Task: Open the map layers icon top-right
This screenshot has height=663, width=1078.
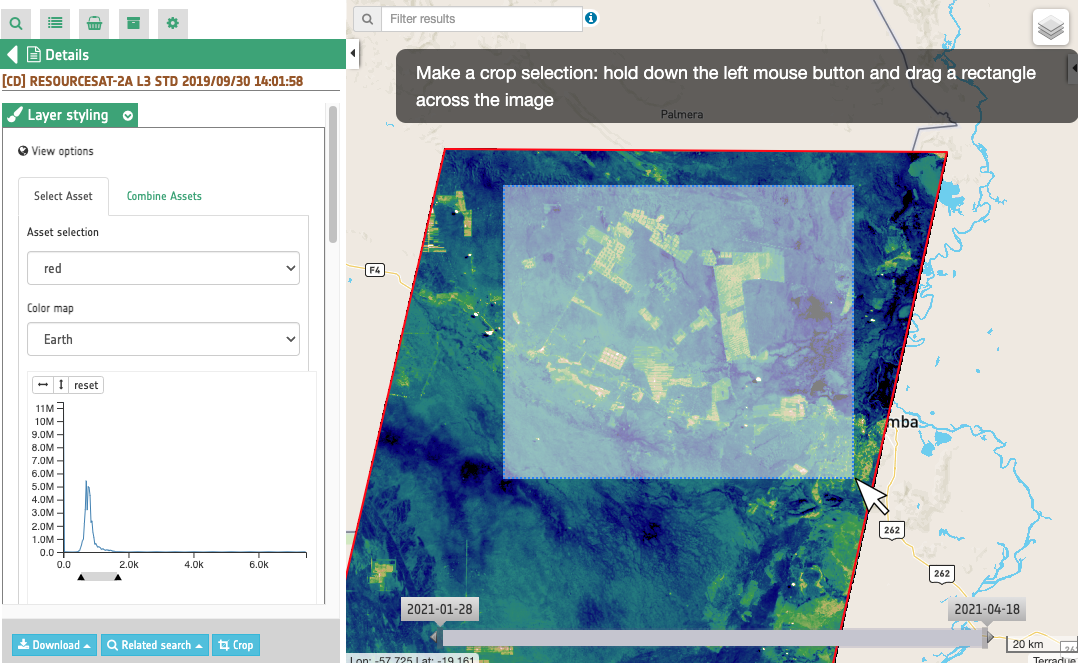Action: tap(1050, 27)
